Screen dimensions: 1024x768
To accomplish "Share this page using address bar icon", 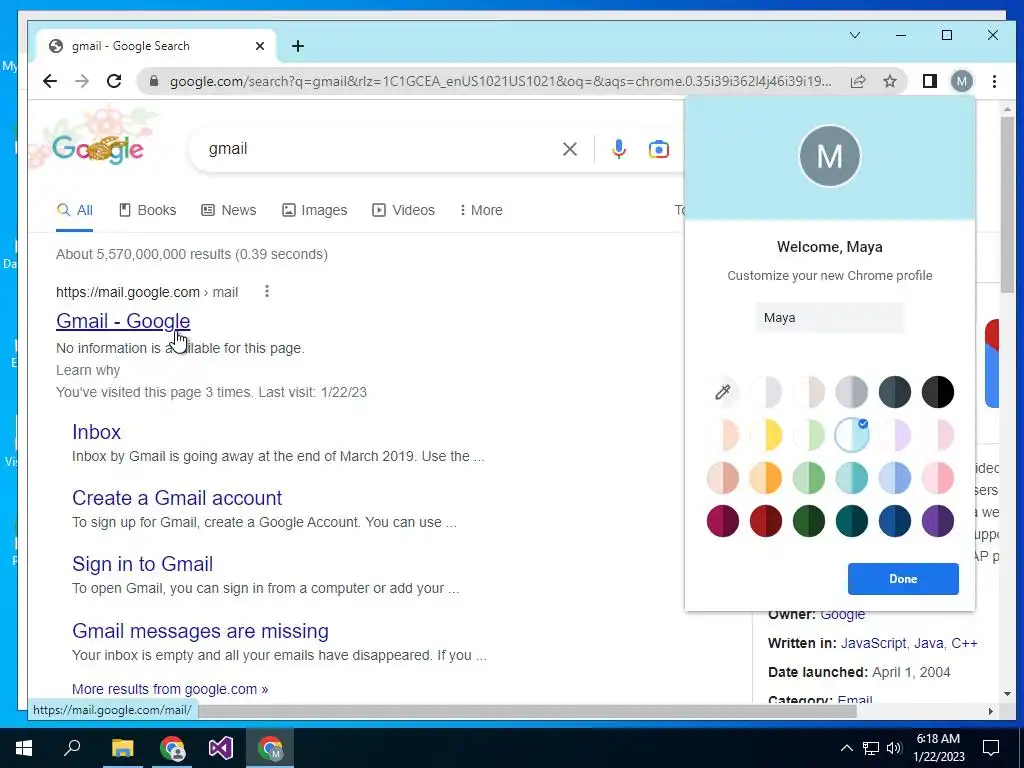I will pos(857,81).
